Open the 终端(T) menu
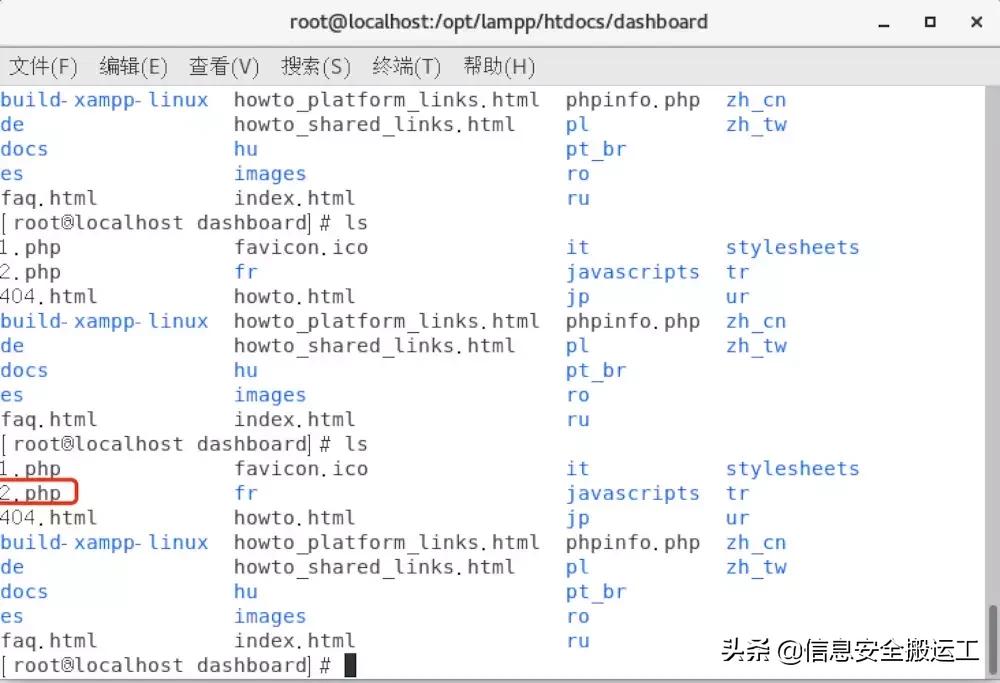 click(x=406, y=66)
